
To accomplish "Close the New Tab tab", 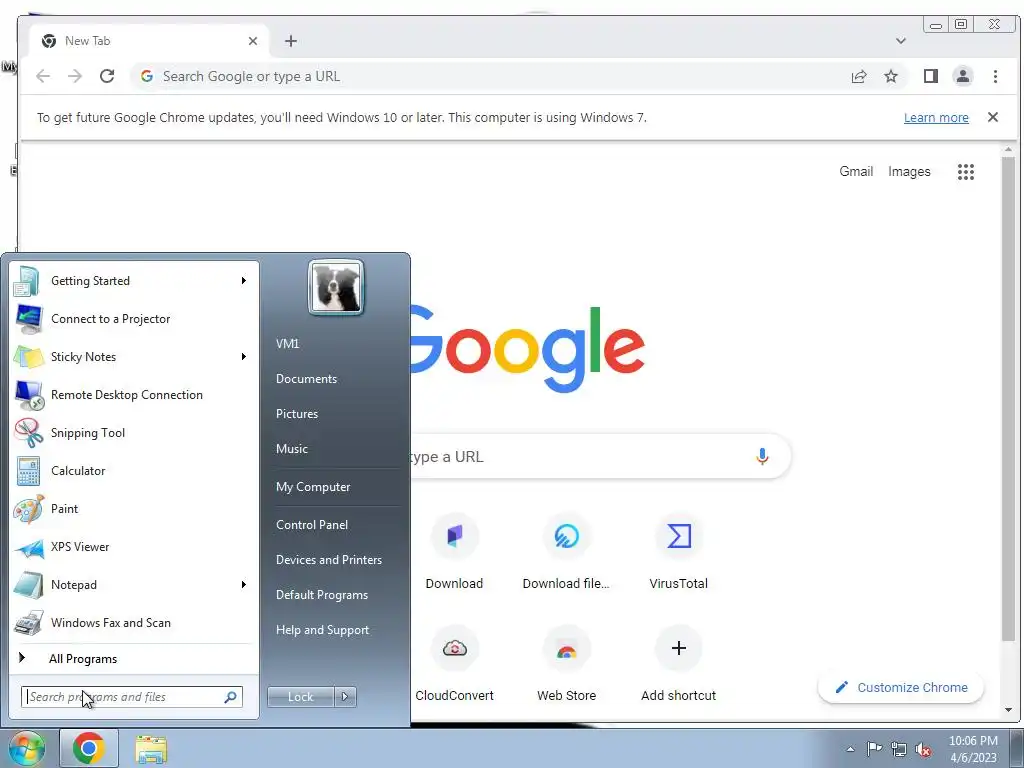I will pyautogui.click(x=253, y=41).
